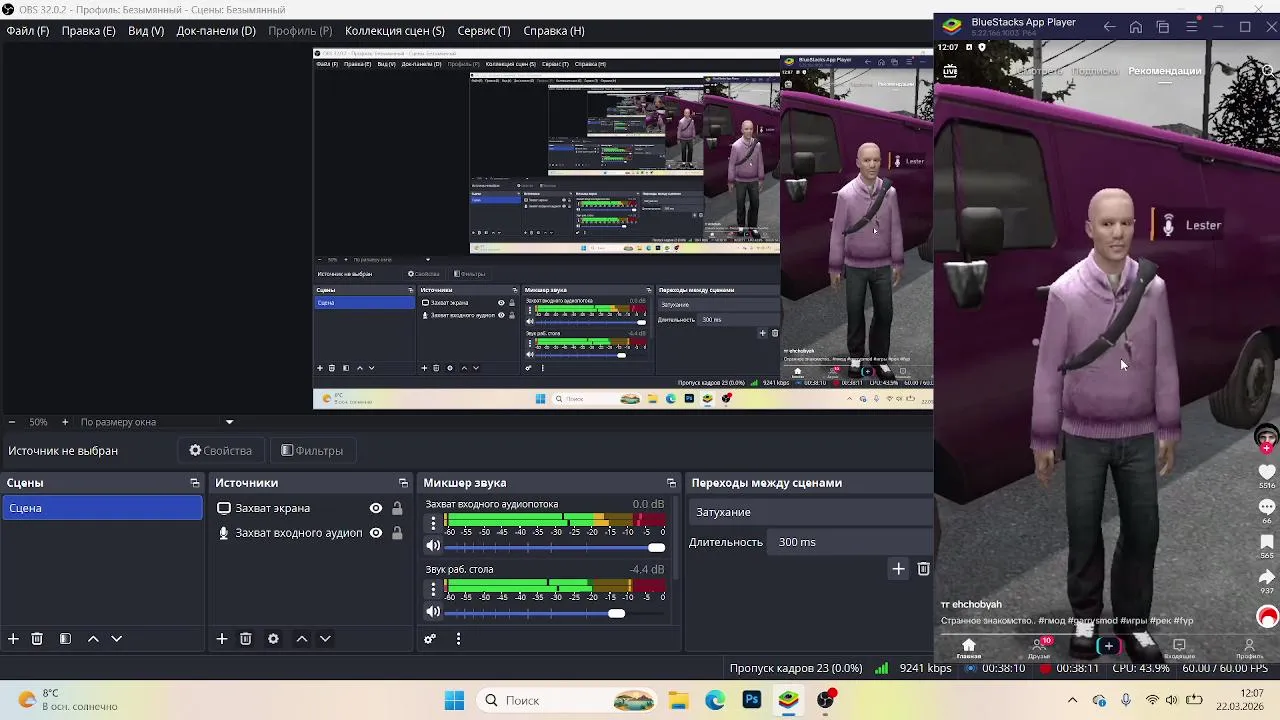Screen dimensions: 1280x720
Task: Open BlueStacks recent apps icon
Action: pos(1163,27)
